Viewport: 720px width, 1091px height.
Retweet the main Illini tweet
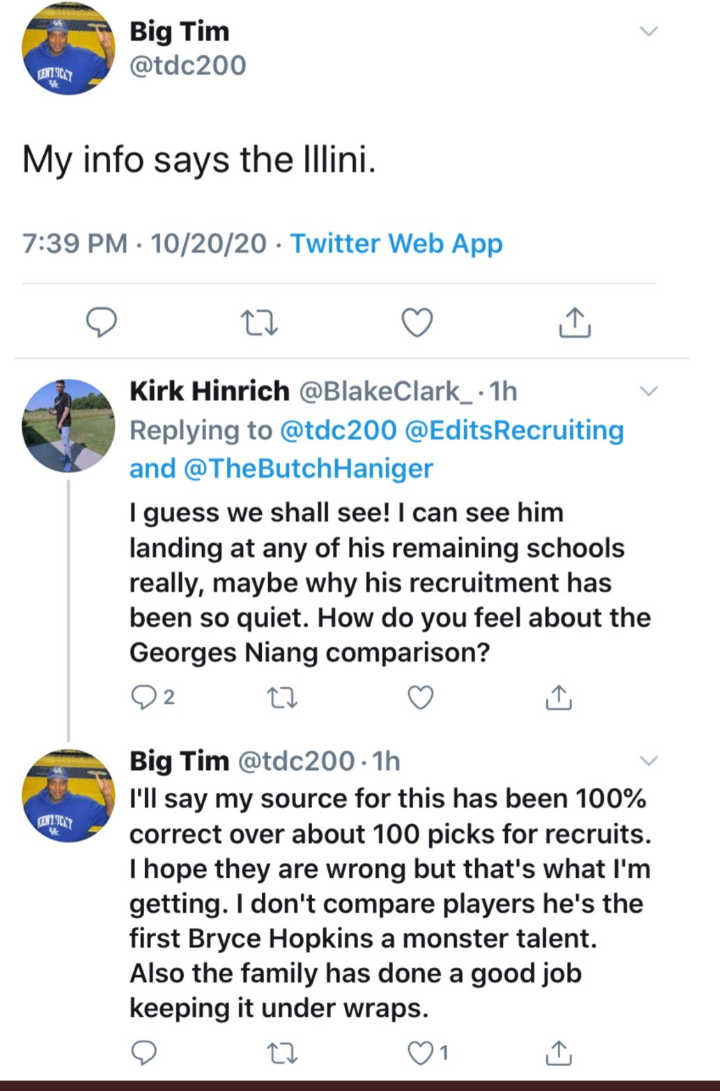[260, 322]
